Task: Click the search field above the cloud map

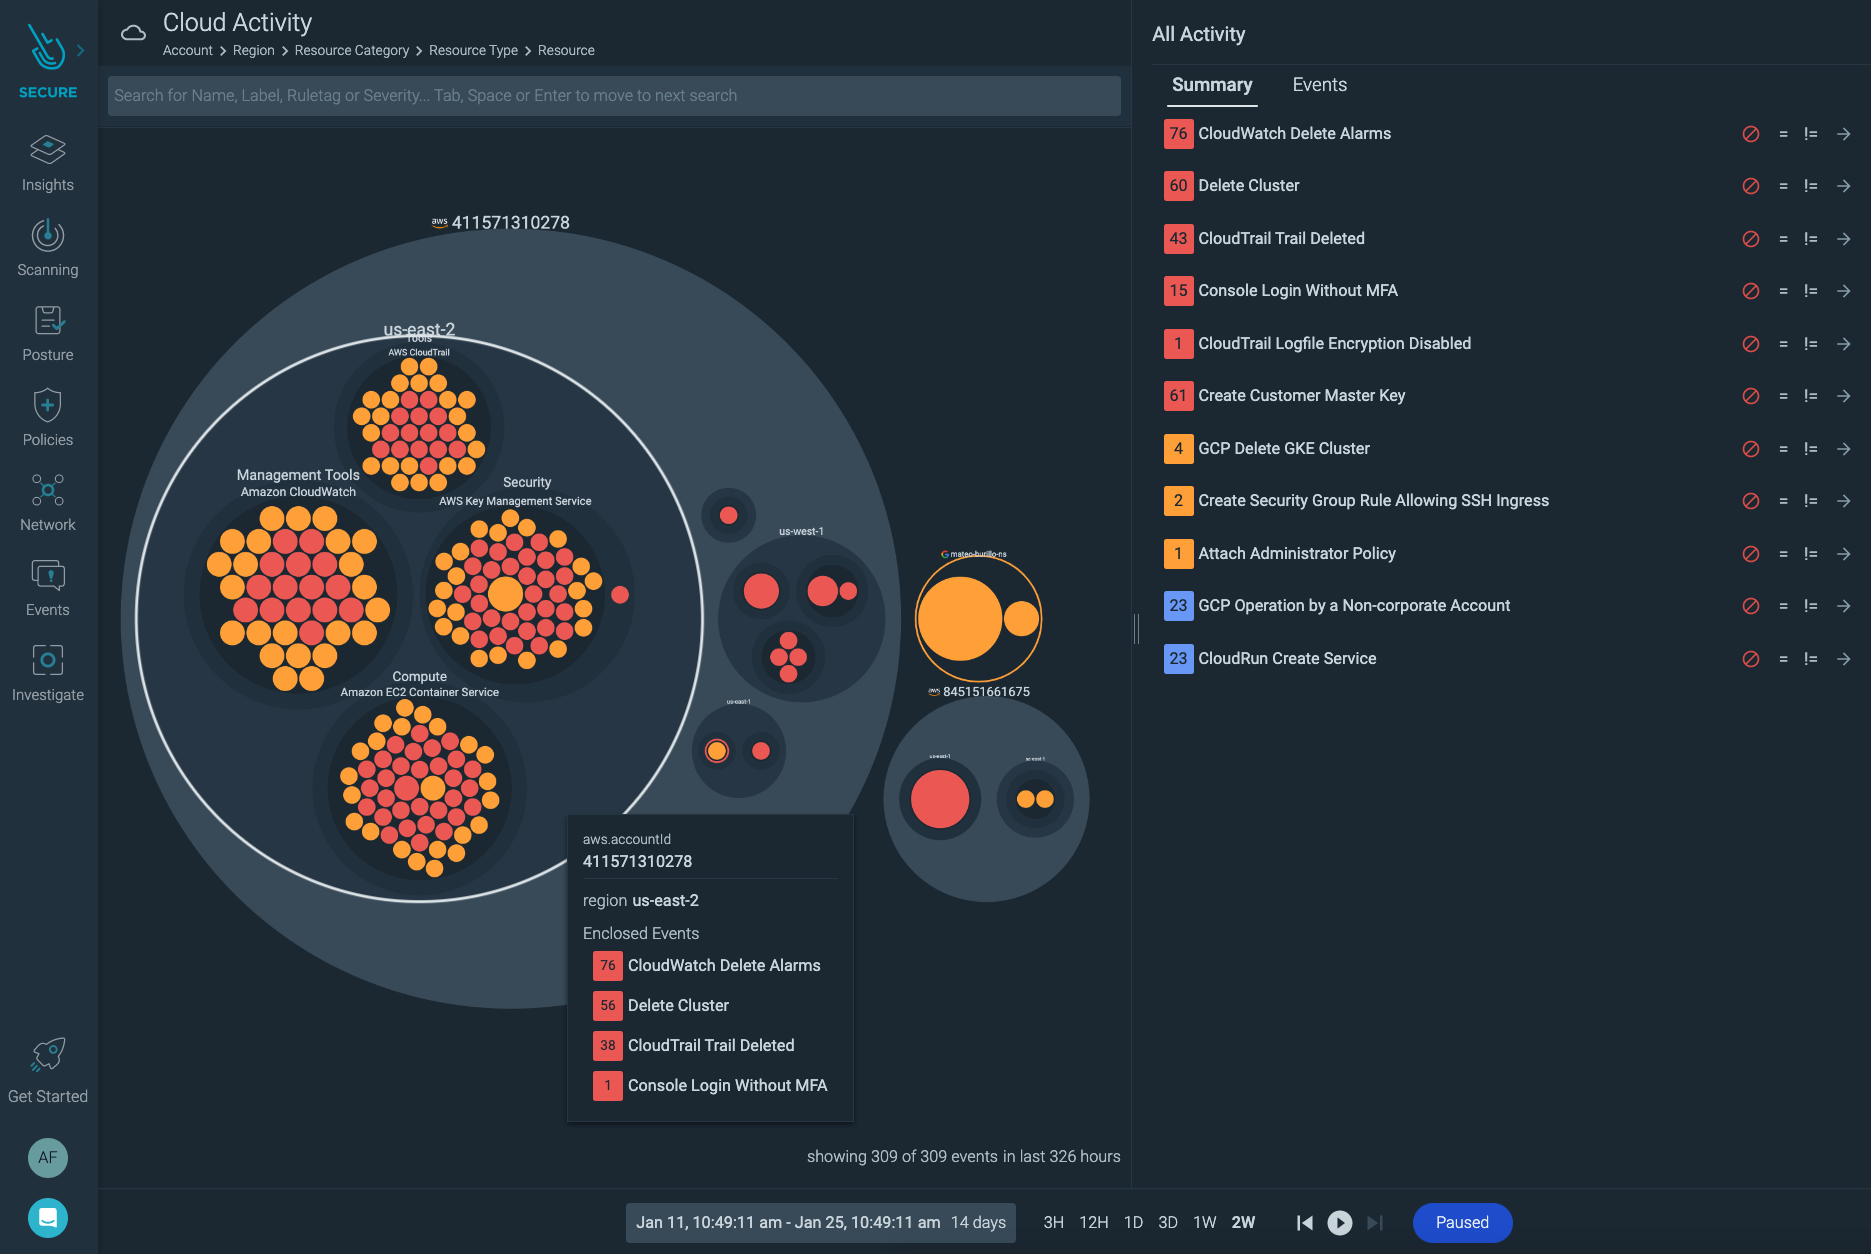Action: pyautogui.click(x=612, y=95)
